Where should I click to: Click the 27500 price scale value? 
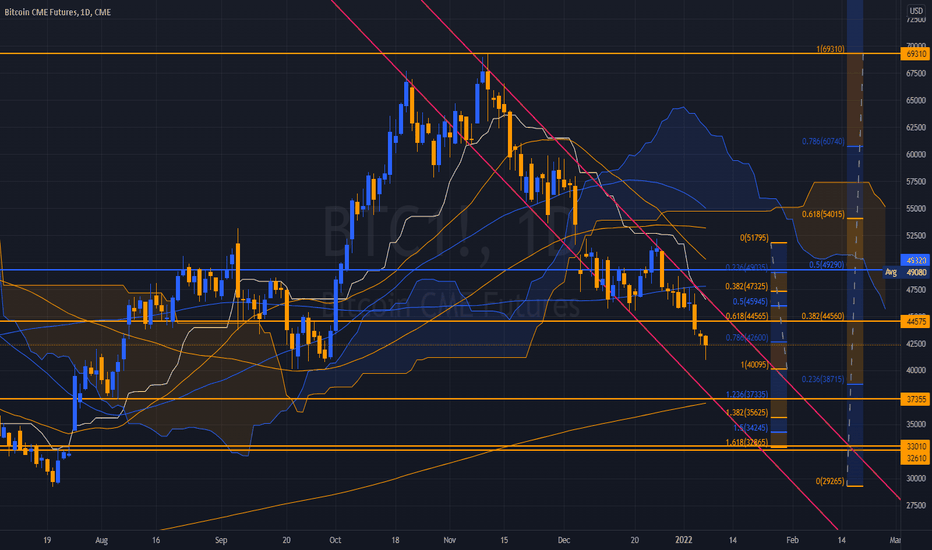point(915,505)
